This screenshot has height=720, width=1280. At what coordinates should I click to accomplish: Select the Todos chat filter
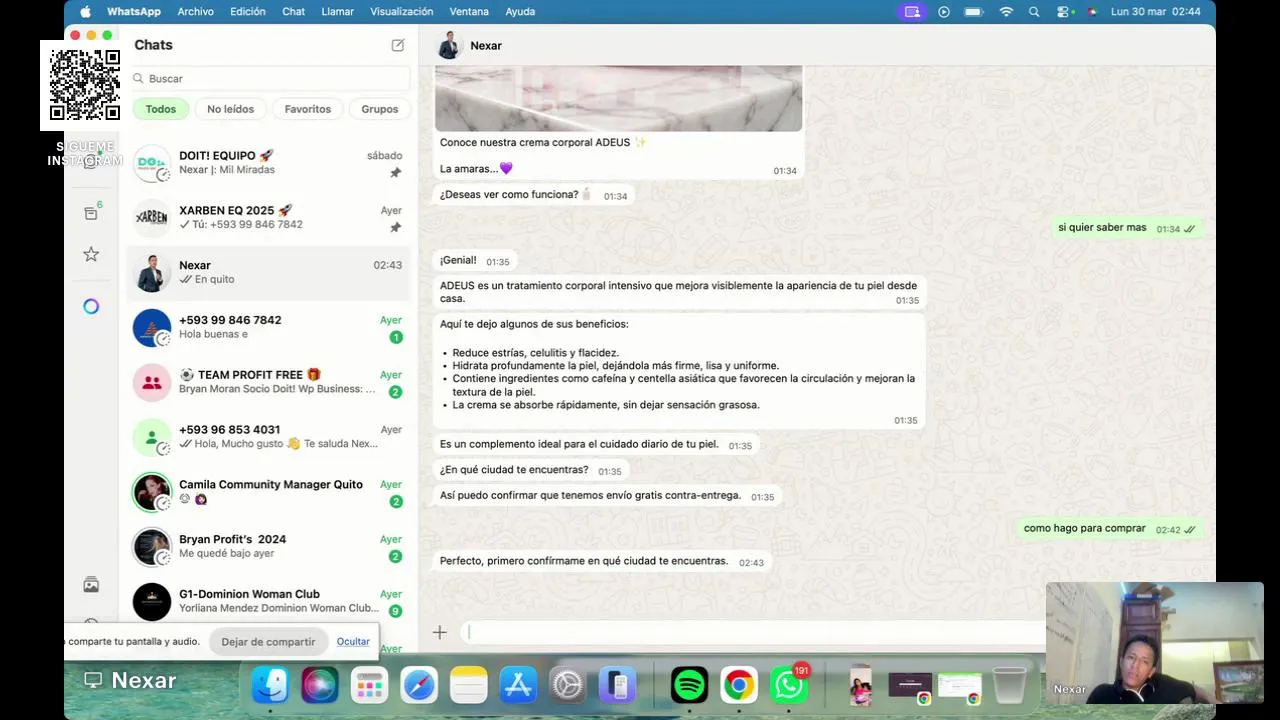click(x=161, y=109)
